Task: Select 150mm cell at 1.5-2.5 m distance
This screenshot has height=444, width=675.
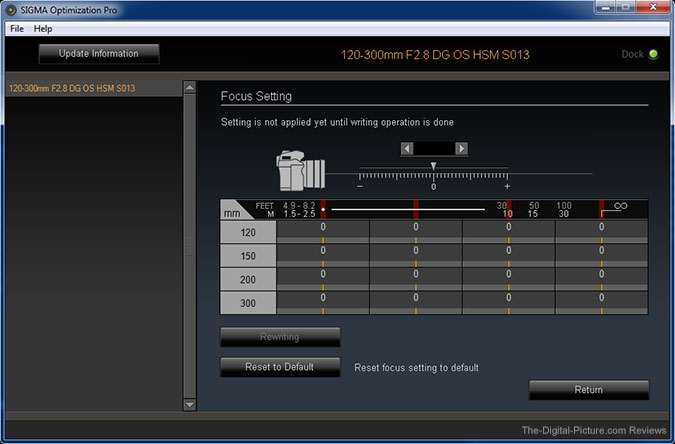Action: point(323,256)
